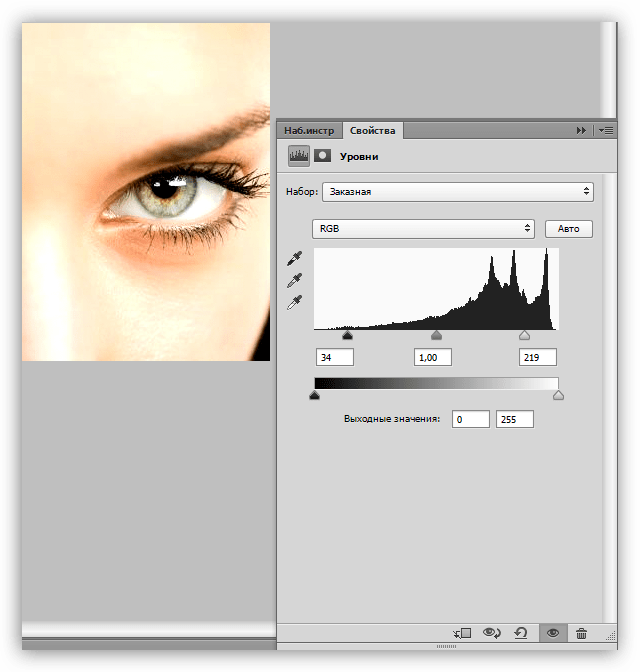This screenshot has height=672, width=640.
Task: Click the output value field 255
Action: 515,419
